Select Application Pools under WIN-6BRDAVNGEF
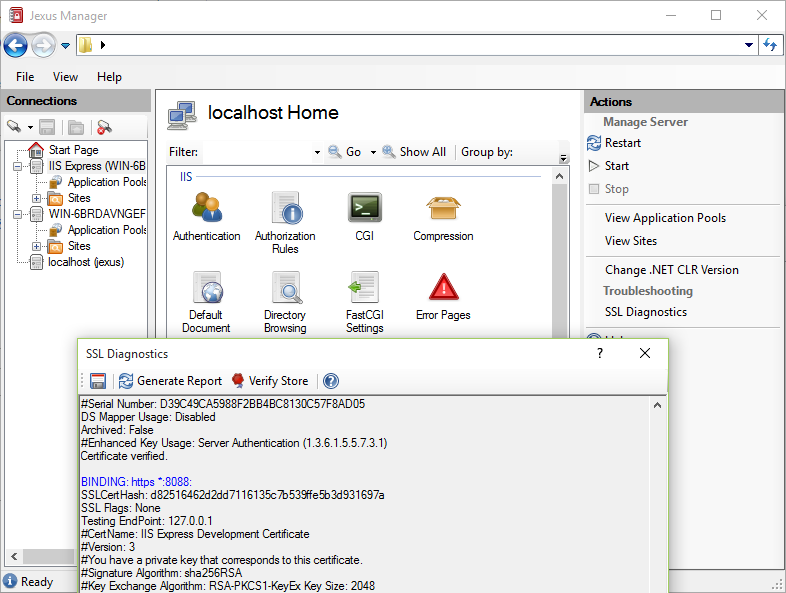This screenshot has width=786, height=593. pos(107,230)
